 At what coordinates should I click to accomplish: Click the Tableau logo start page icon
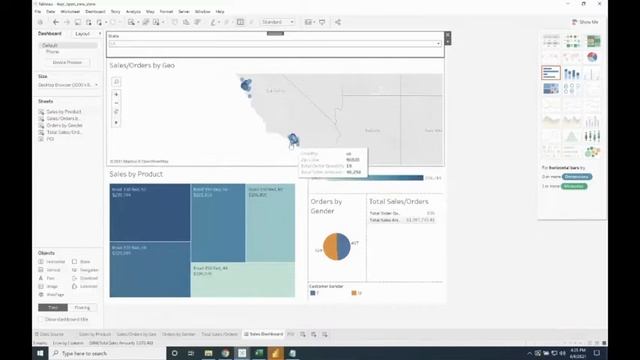(40, 22)
